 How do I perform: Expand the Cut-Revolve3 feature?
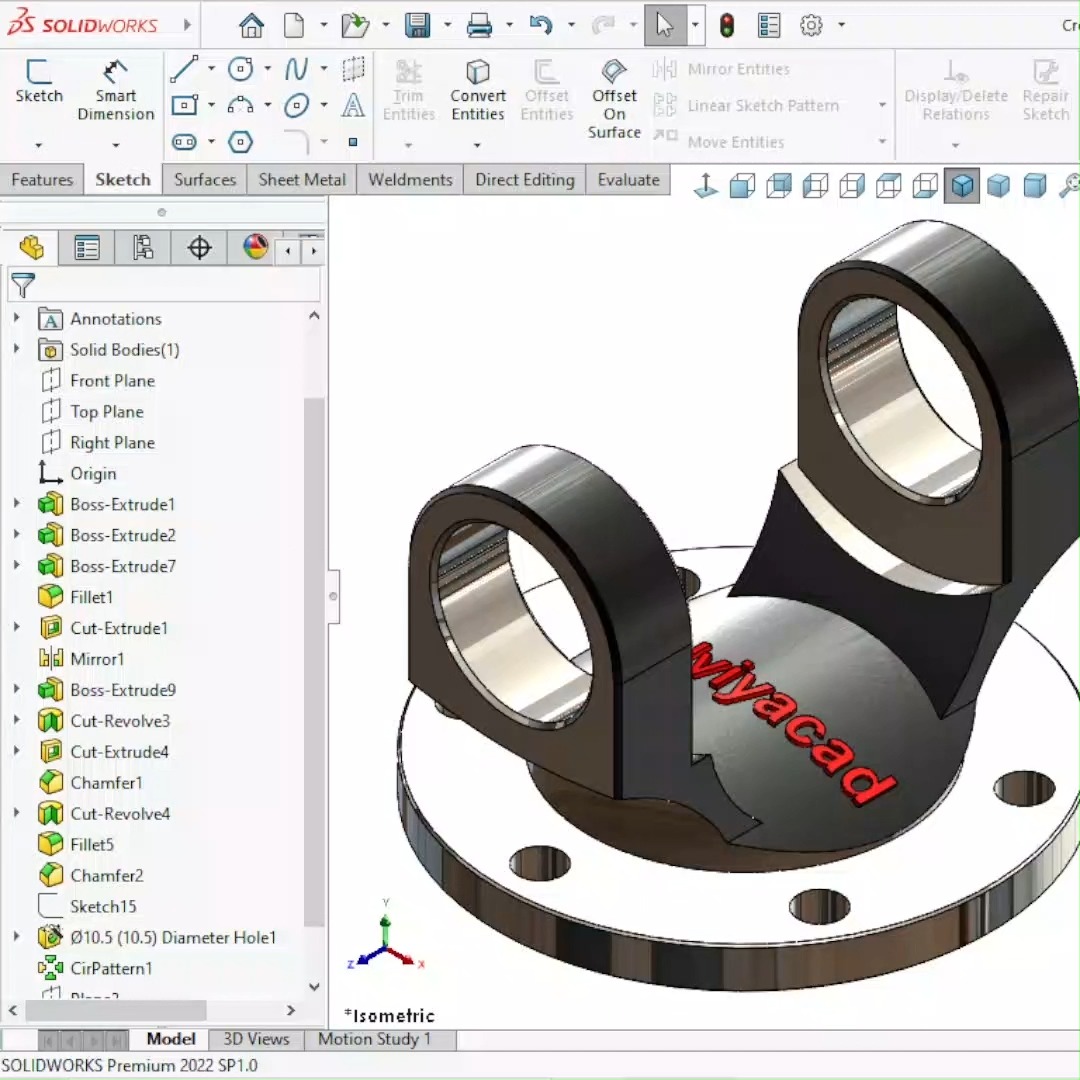[x=17, y=720]
